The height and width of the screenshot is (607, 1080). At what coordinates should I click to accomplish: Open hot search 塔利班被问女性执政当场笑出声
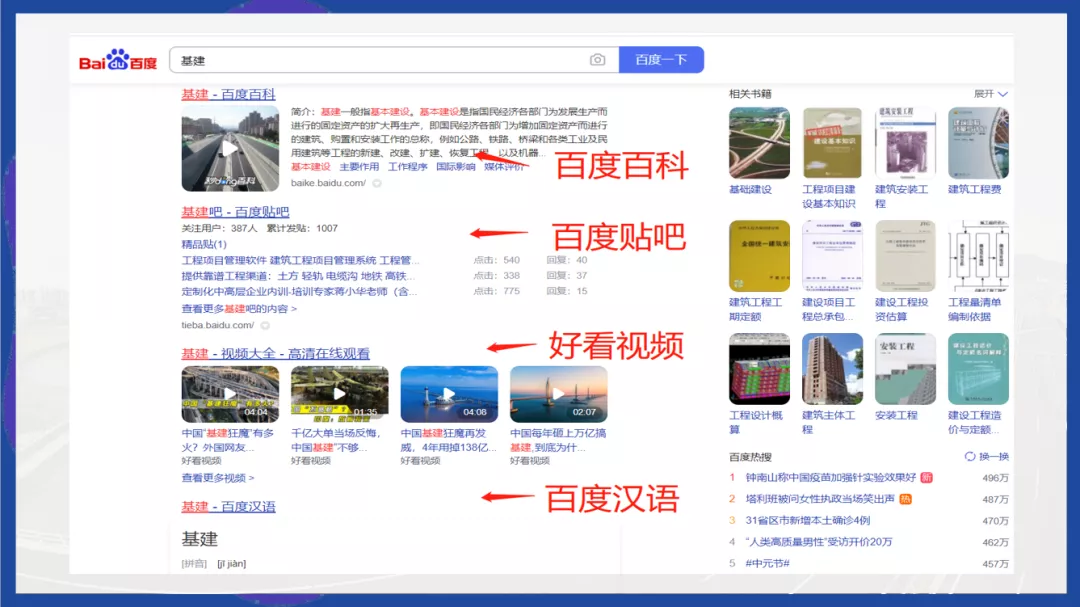(x=820, y=499)
